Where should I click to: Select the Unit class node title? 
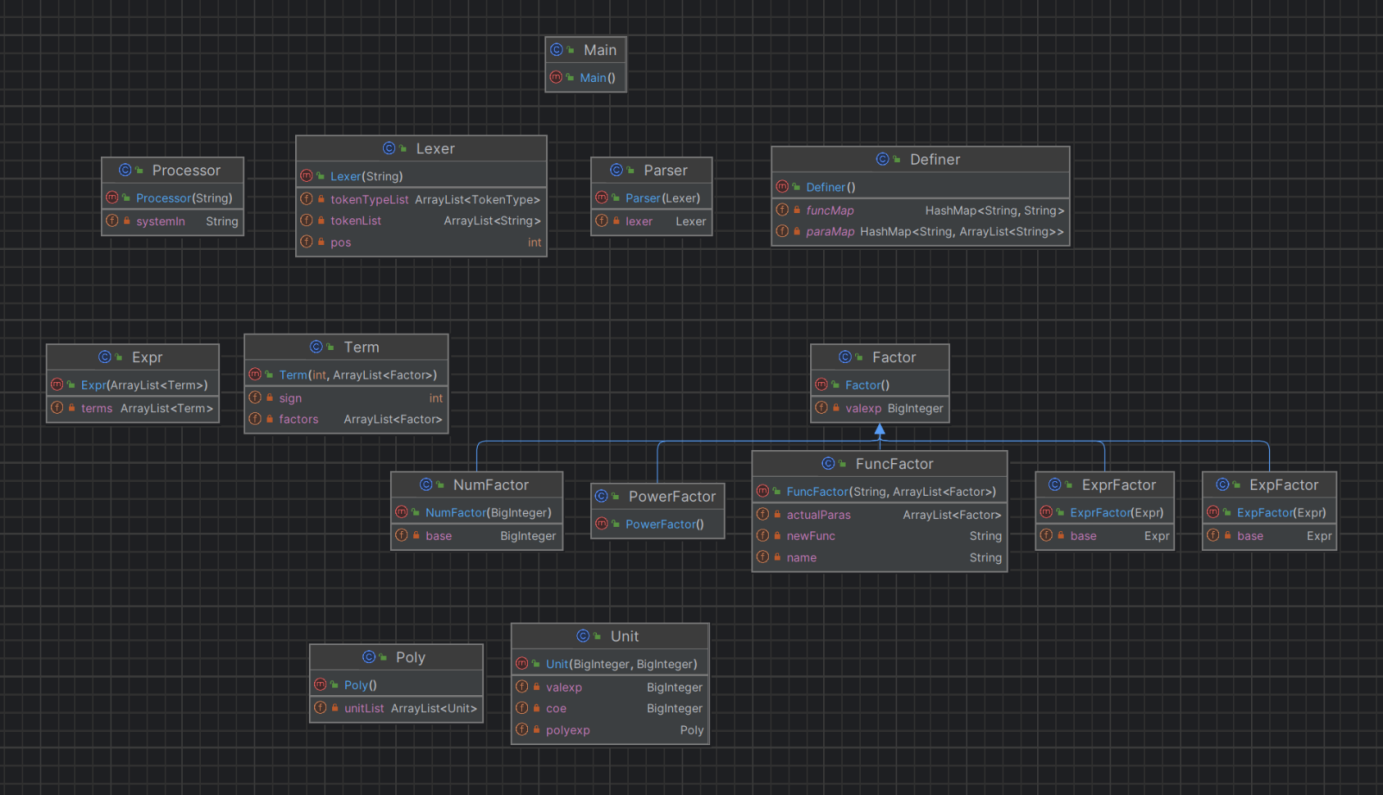point(624,637)
